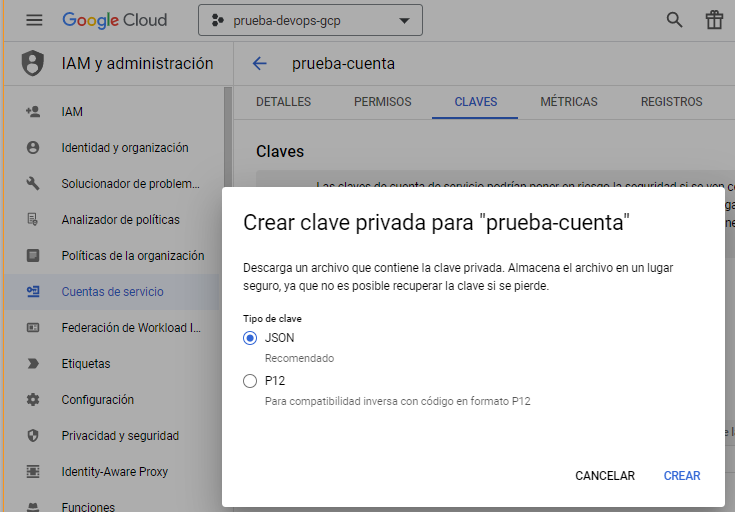Viewport: 735px width, 512px height.
Task: Open the MÉTRICAS tab
Action: click(x=568, y=102)
